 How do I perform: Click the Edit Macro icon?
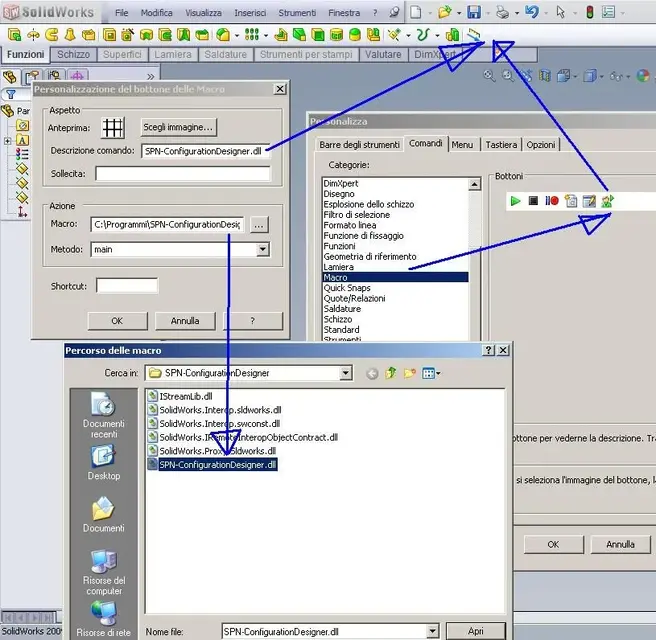(589, 201)
